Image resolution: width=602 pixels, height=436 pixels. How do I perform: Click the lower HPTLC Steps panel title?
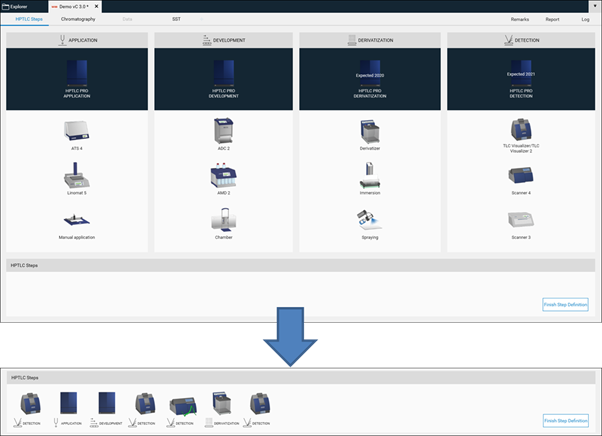point(25,378)
